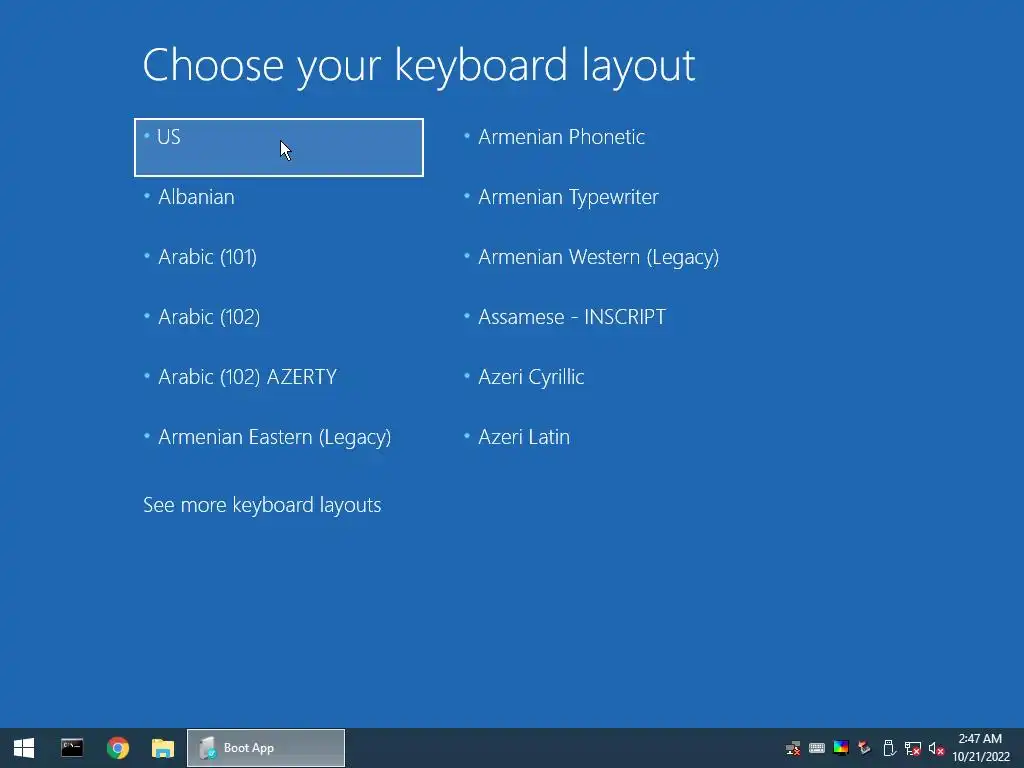The height and width of the screenshot is (768, 1024).
Task: Open Google Chrome from the taskbar
Action: (x=118, y=748)
